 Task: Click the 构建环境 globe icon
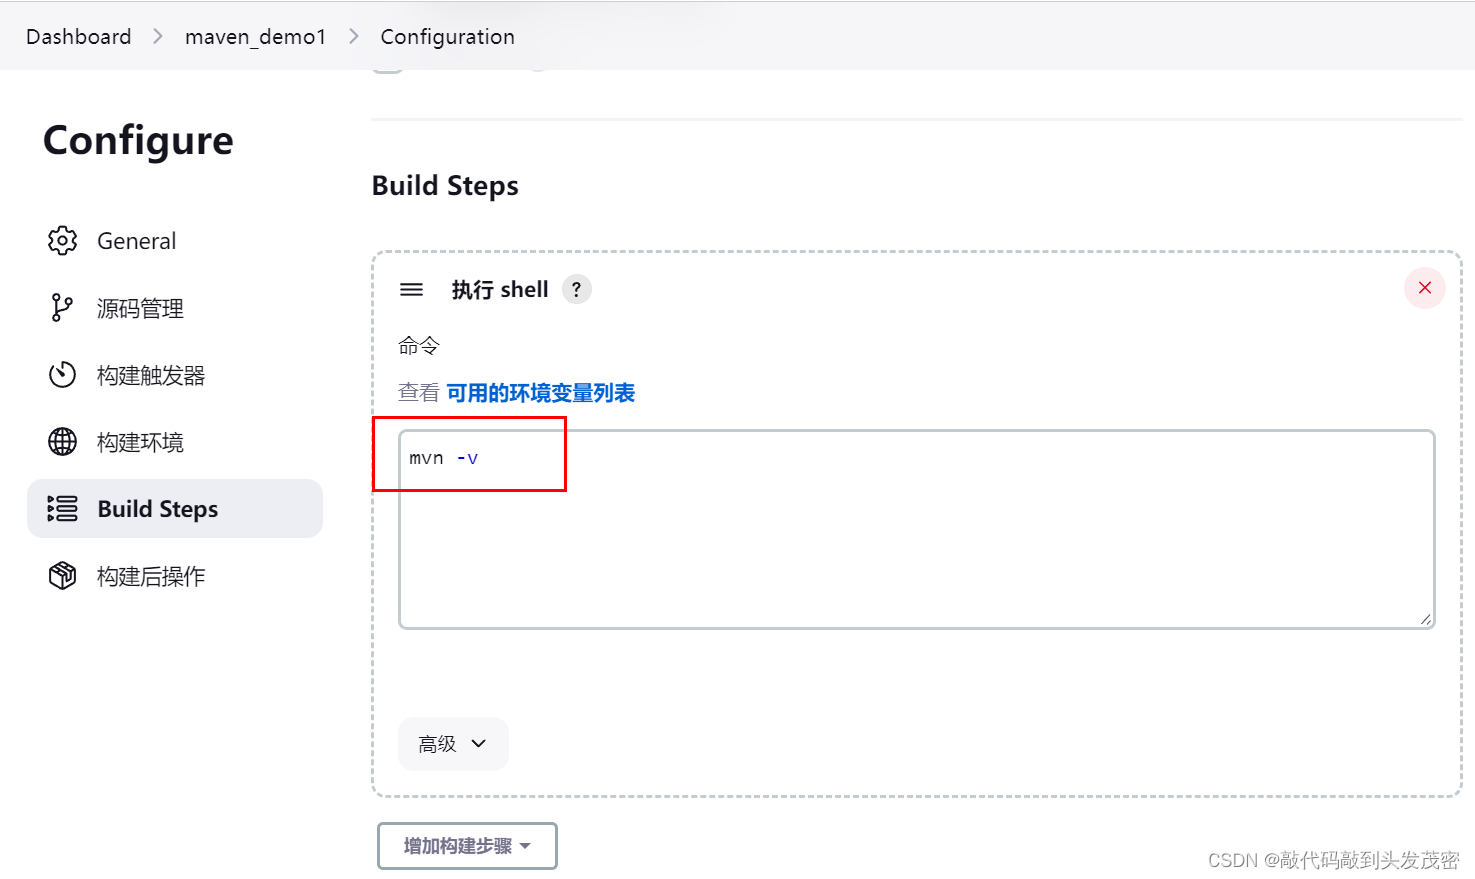click(x=62, y=442)
